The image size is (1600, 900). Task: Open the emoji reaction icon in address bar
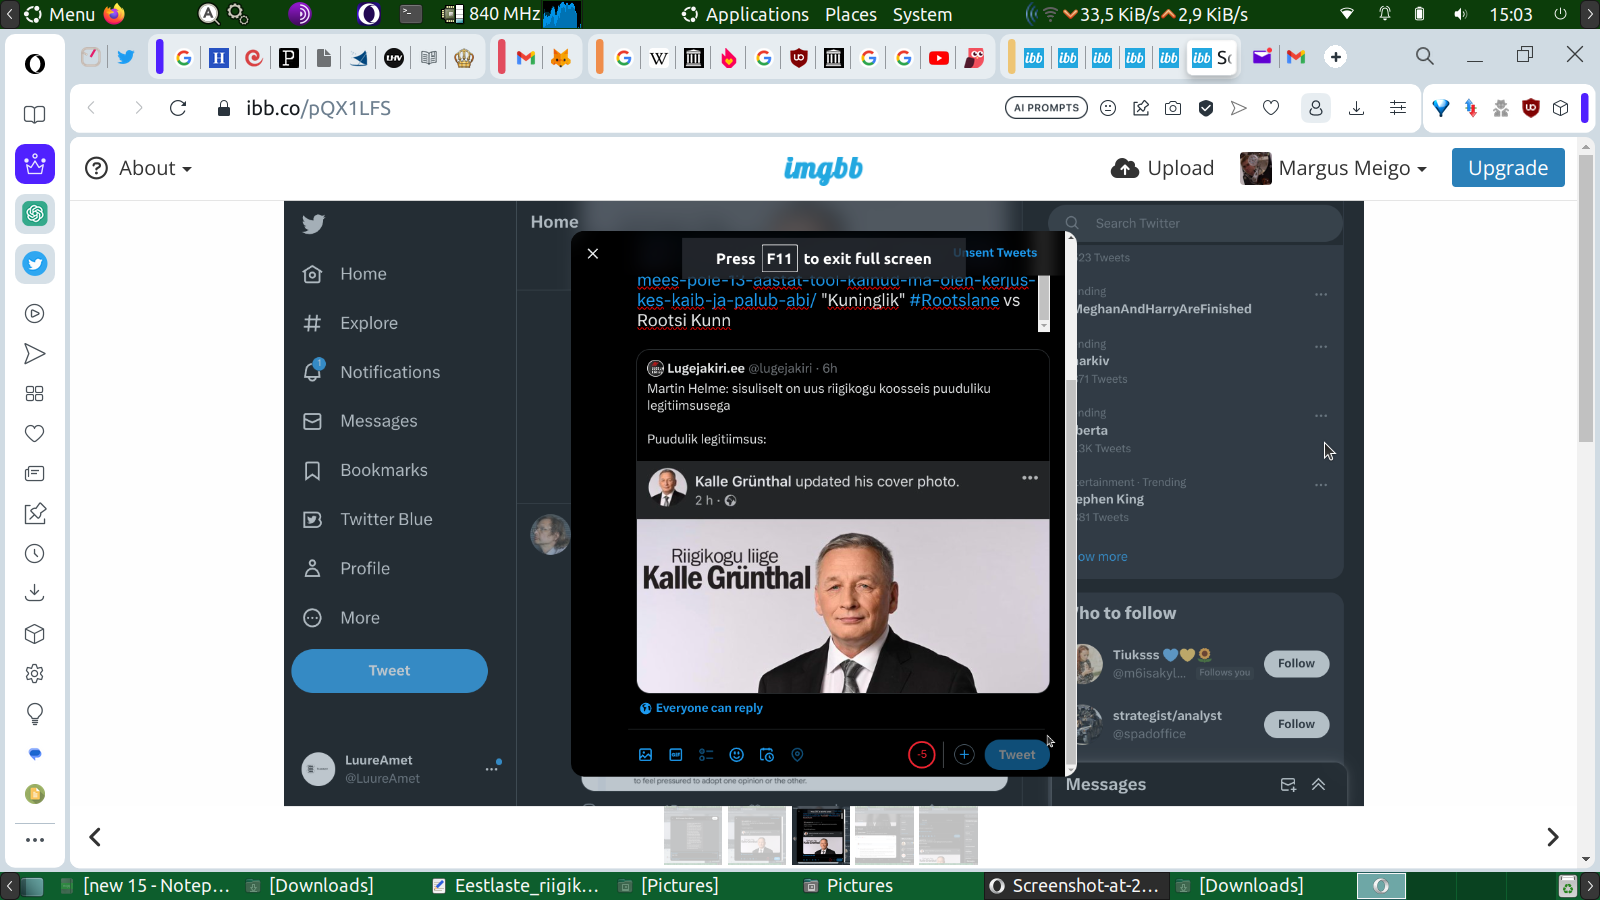pos(1108,108)
